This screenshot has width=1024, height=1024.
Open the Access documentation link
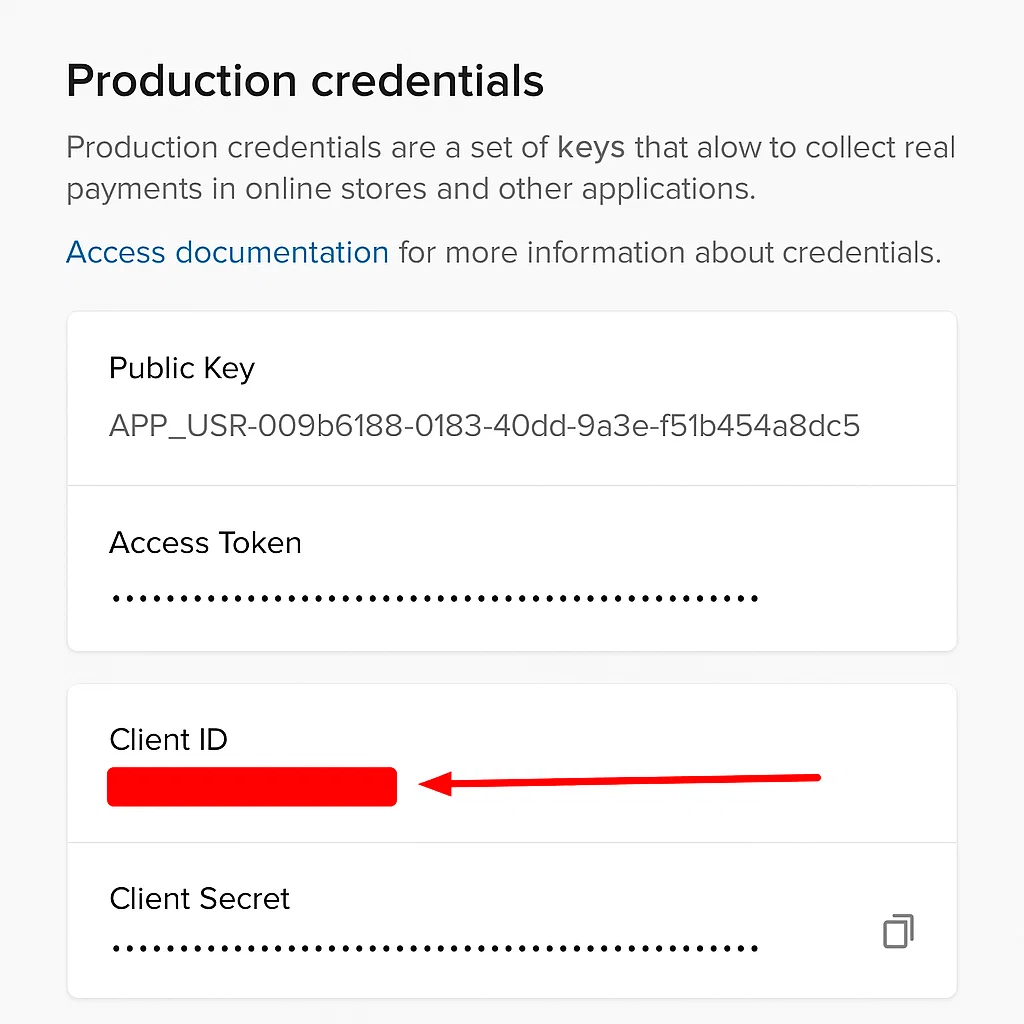[x=227, y=253]
